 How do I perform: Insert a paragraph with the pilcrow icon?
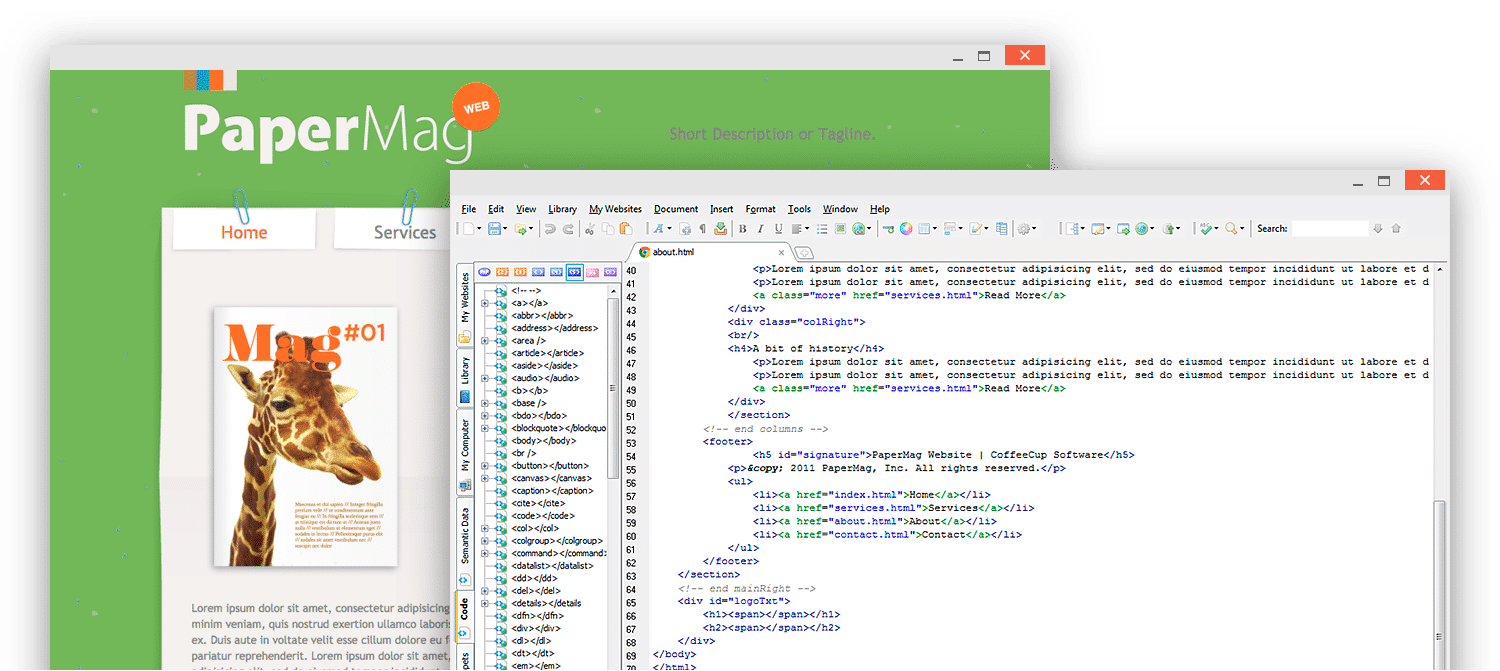coord(702,229)
